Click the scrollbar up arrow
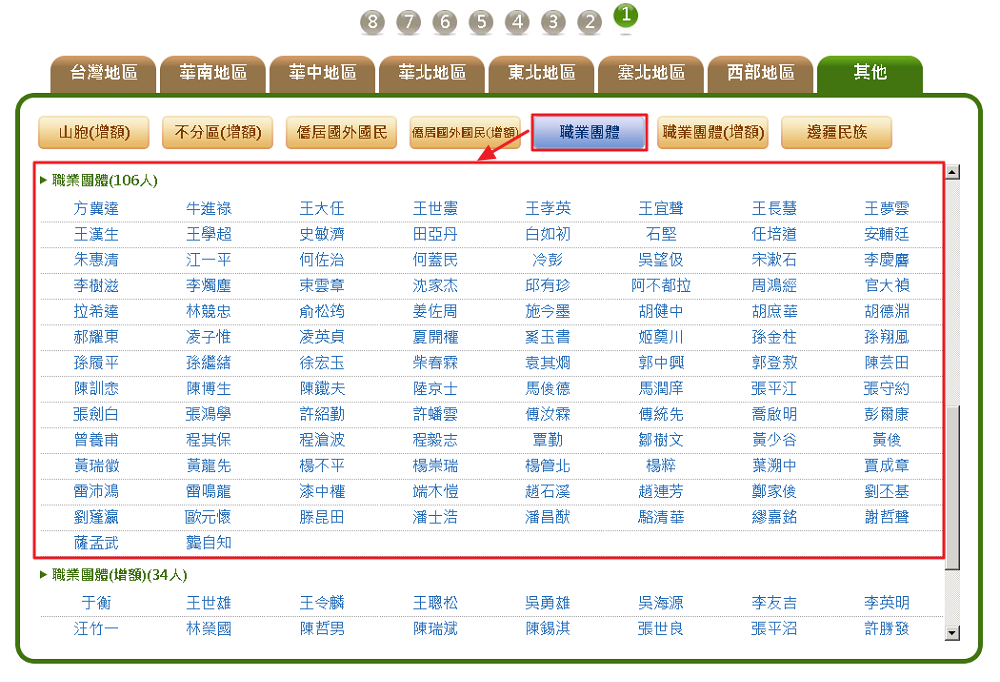Screen dimensions: 1000x682 (x=952, y=172)
